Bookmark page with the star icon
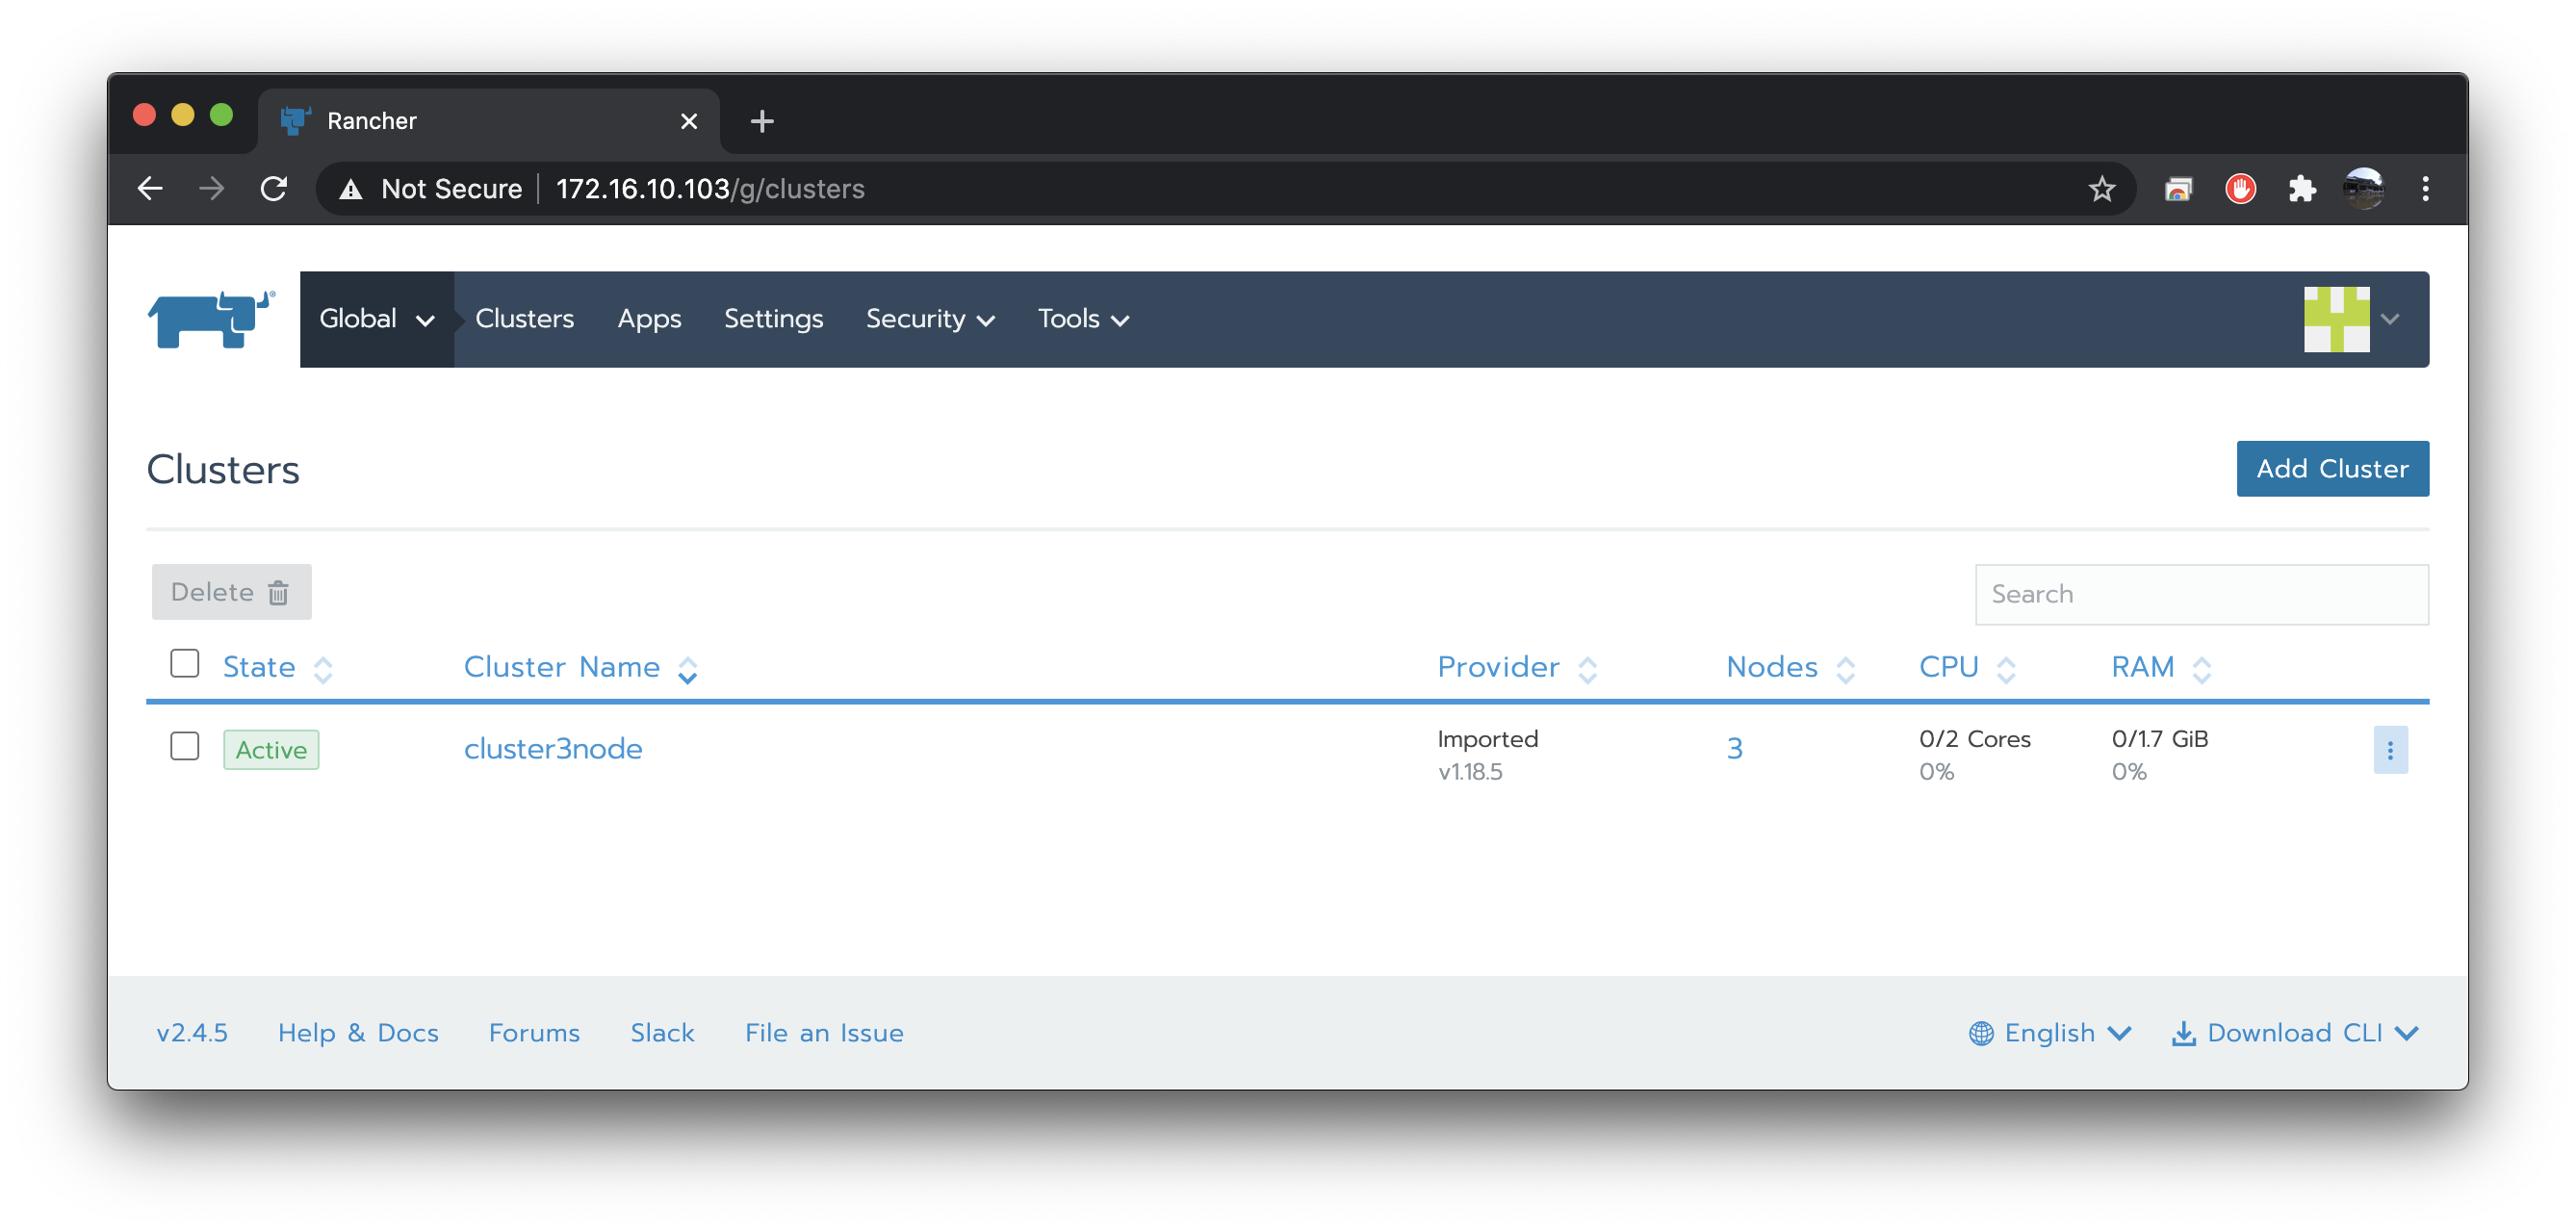 coord(2101,189)
